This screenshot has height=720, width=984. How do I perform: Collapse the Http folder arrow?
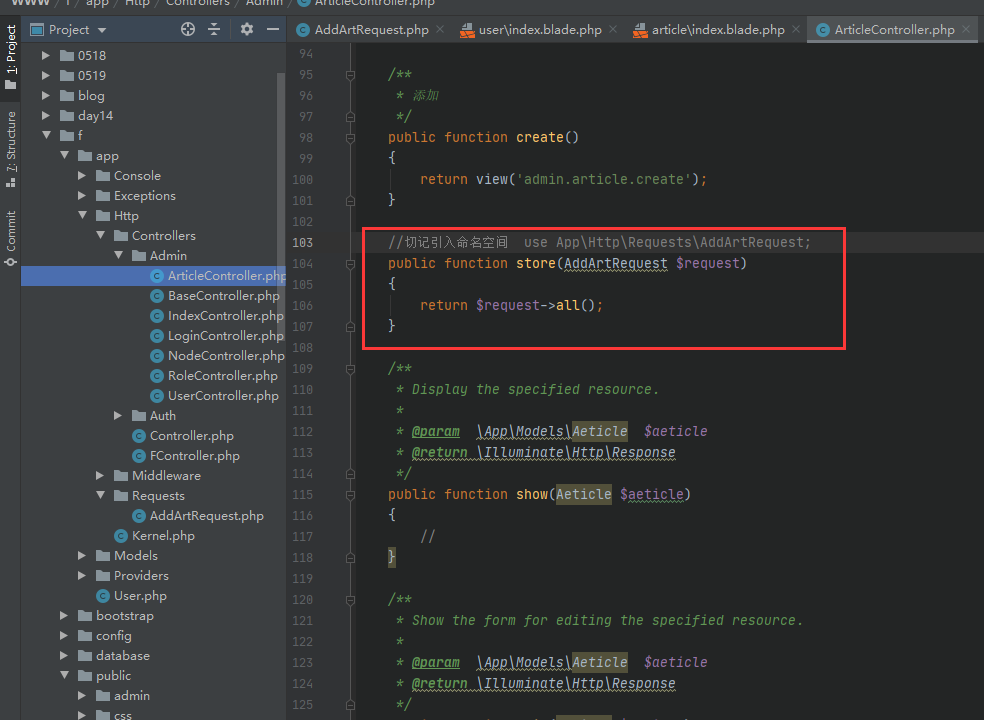coord(82,215)
